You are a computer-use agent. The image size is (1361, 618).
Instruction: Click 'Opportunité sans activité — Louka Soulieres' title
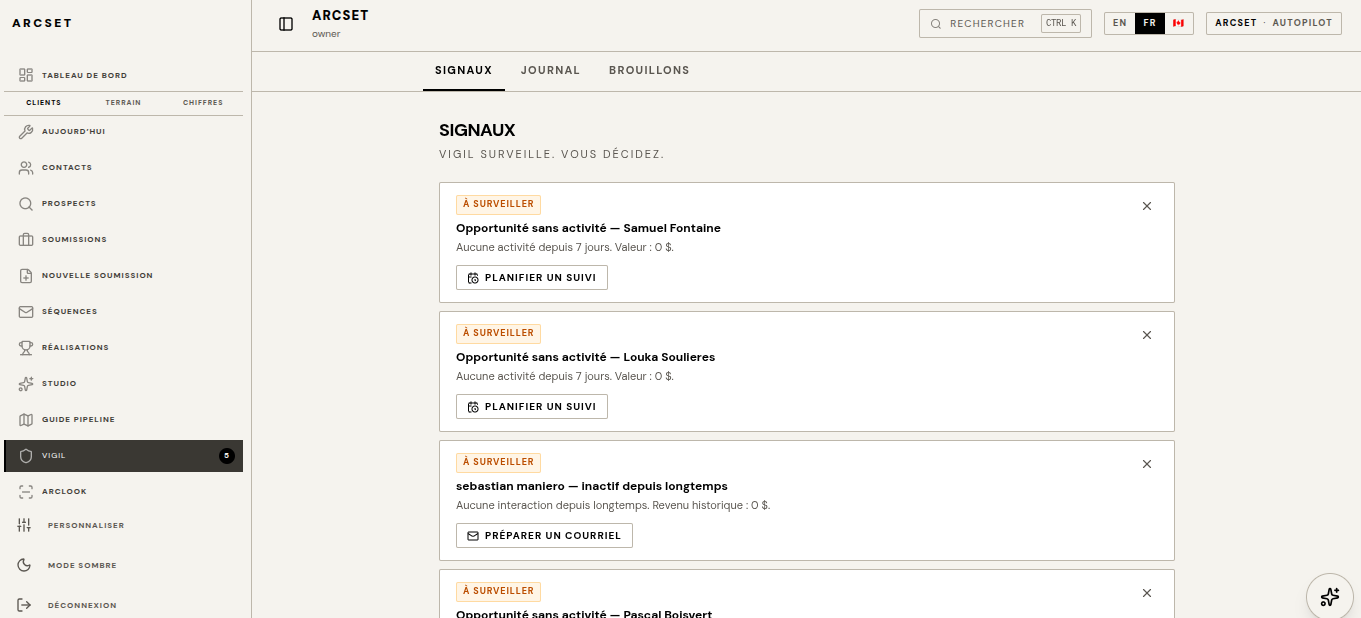coord(585,357)
